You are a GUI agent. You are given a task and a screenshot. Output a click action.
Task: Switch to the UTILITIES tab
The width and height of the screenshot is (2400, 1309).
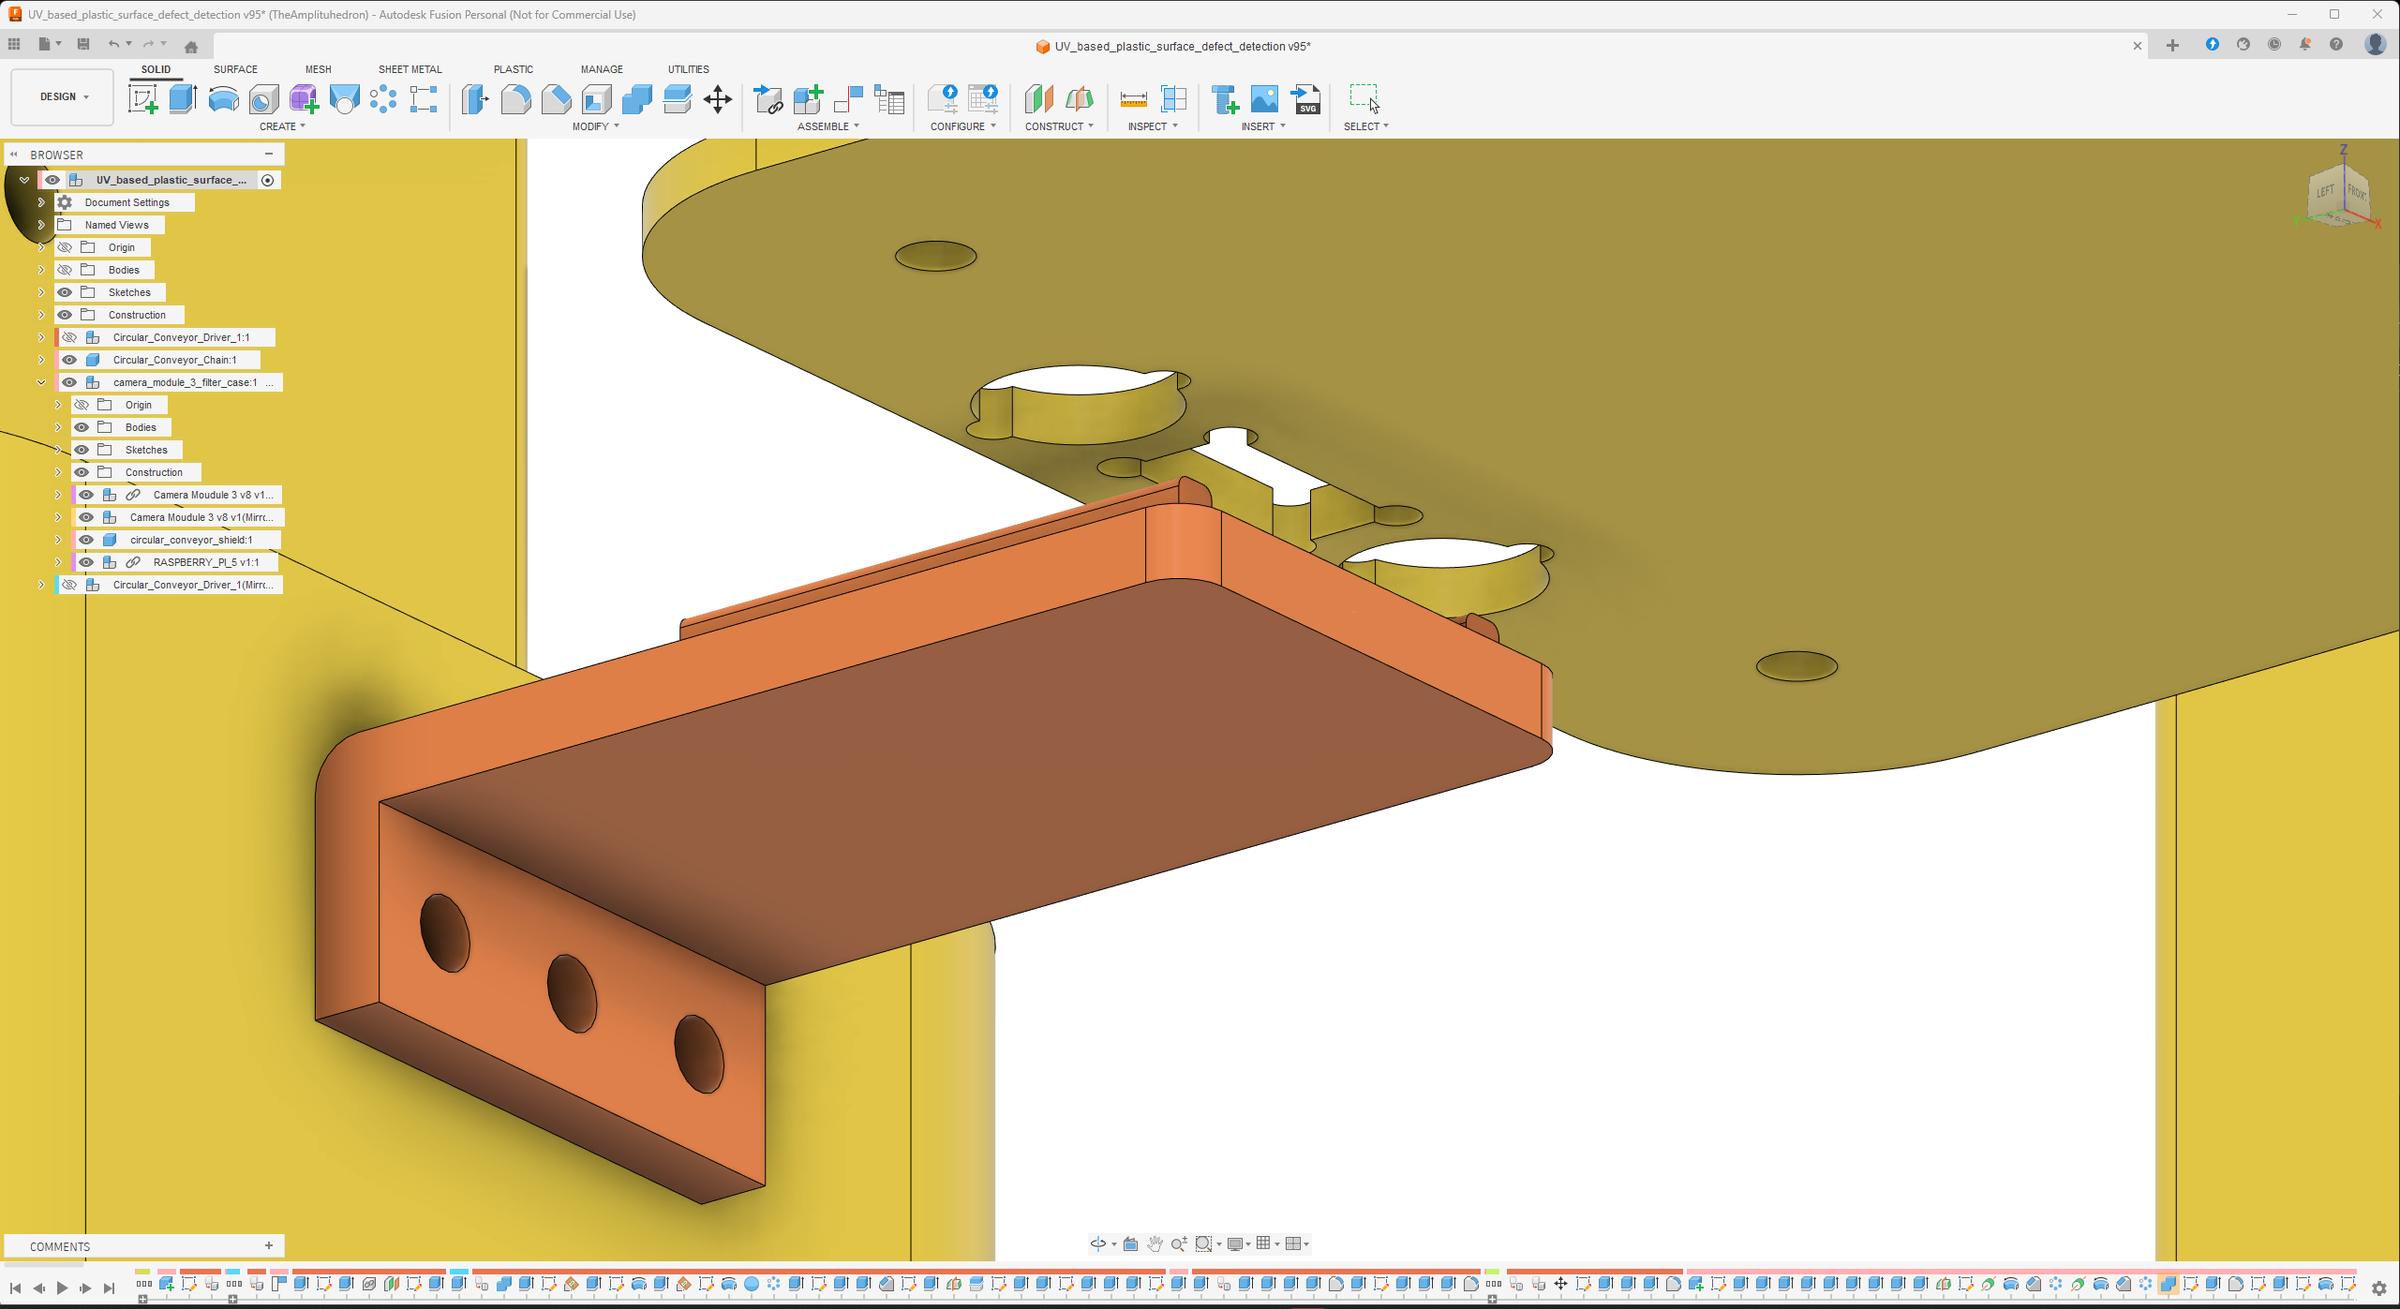click(688, 69)
